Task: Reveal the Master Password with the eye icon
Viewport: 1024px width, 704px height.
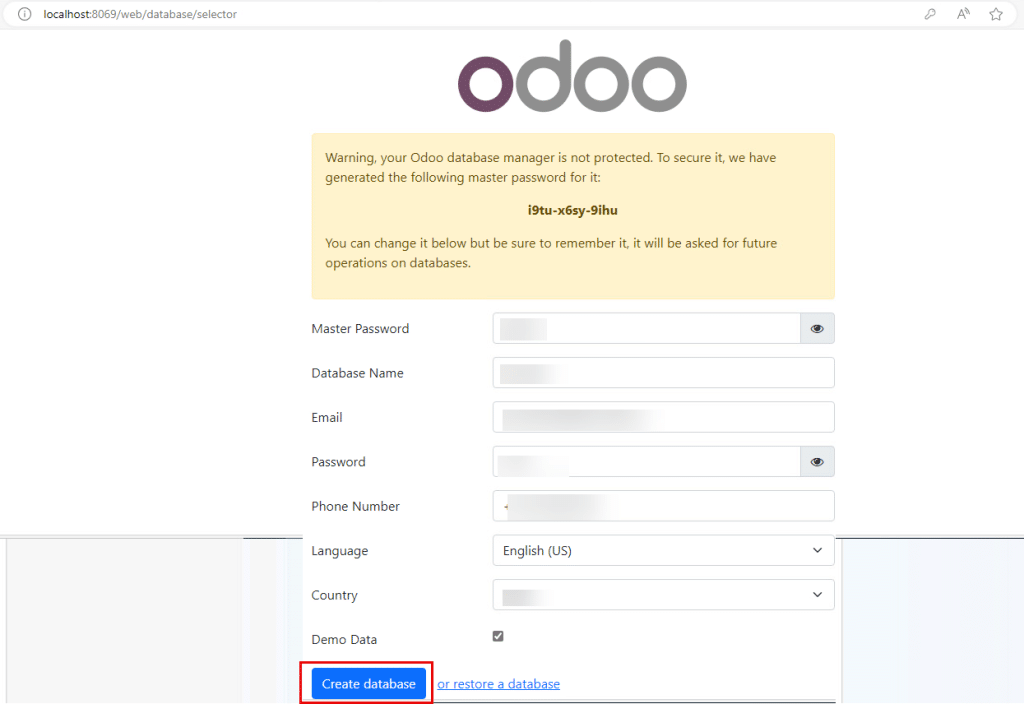Action: (817, 328)
